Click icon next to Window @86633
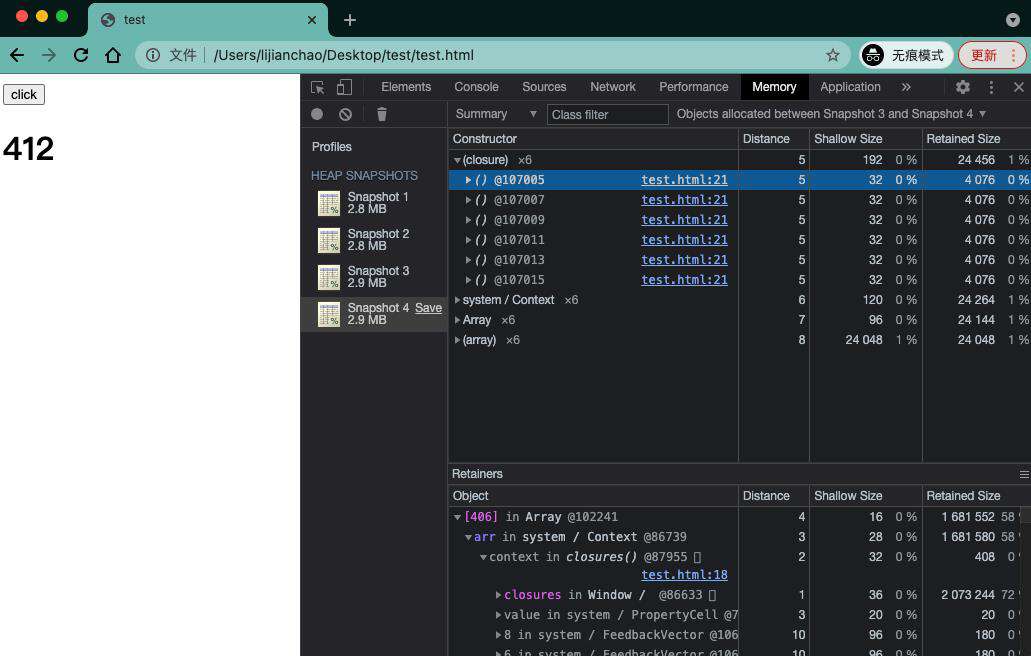1031x656 pixels. click(712, 595)
